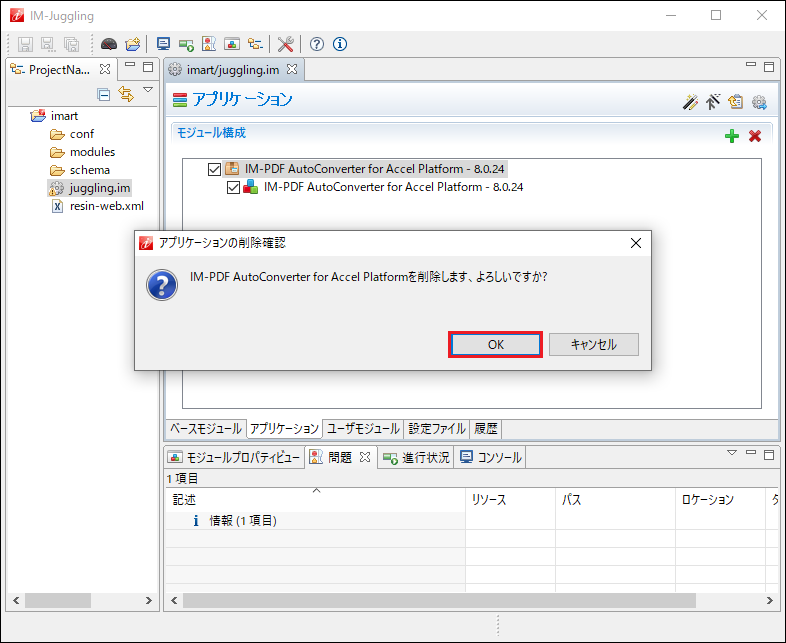Click the open project folder icon
Image resolution: width=786 pixels, height=643 pixels.
tap(133, 44)
